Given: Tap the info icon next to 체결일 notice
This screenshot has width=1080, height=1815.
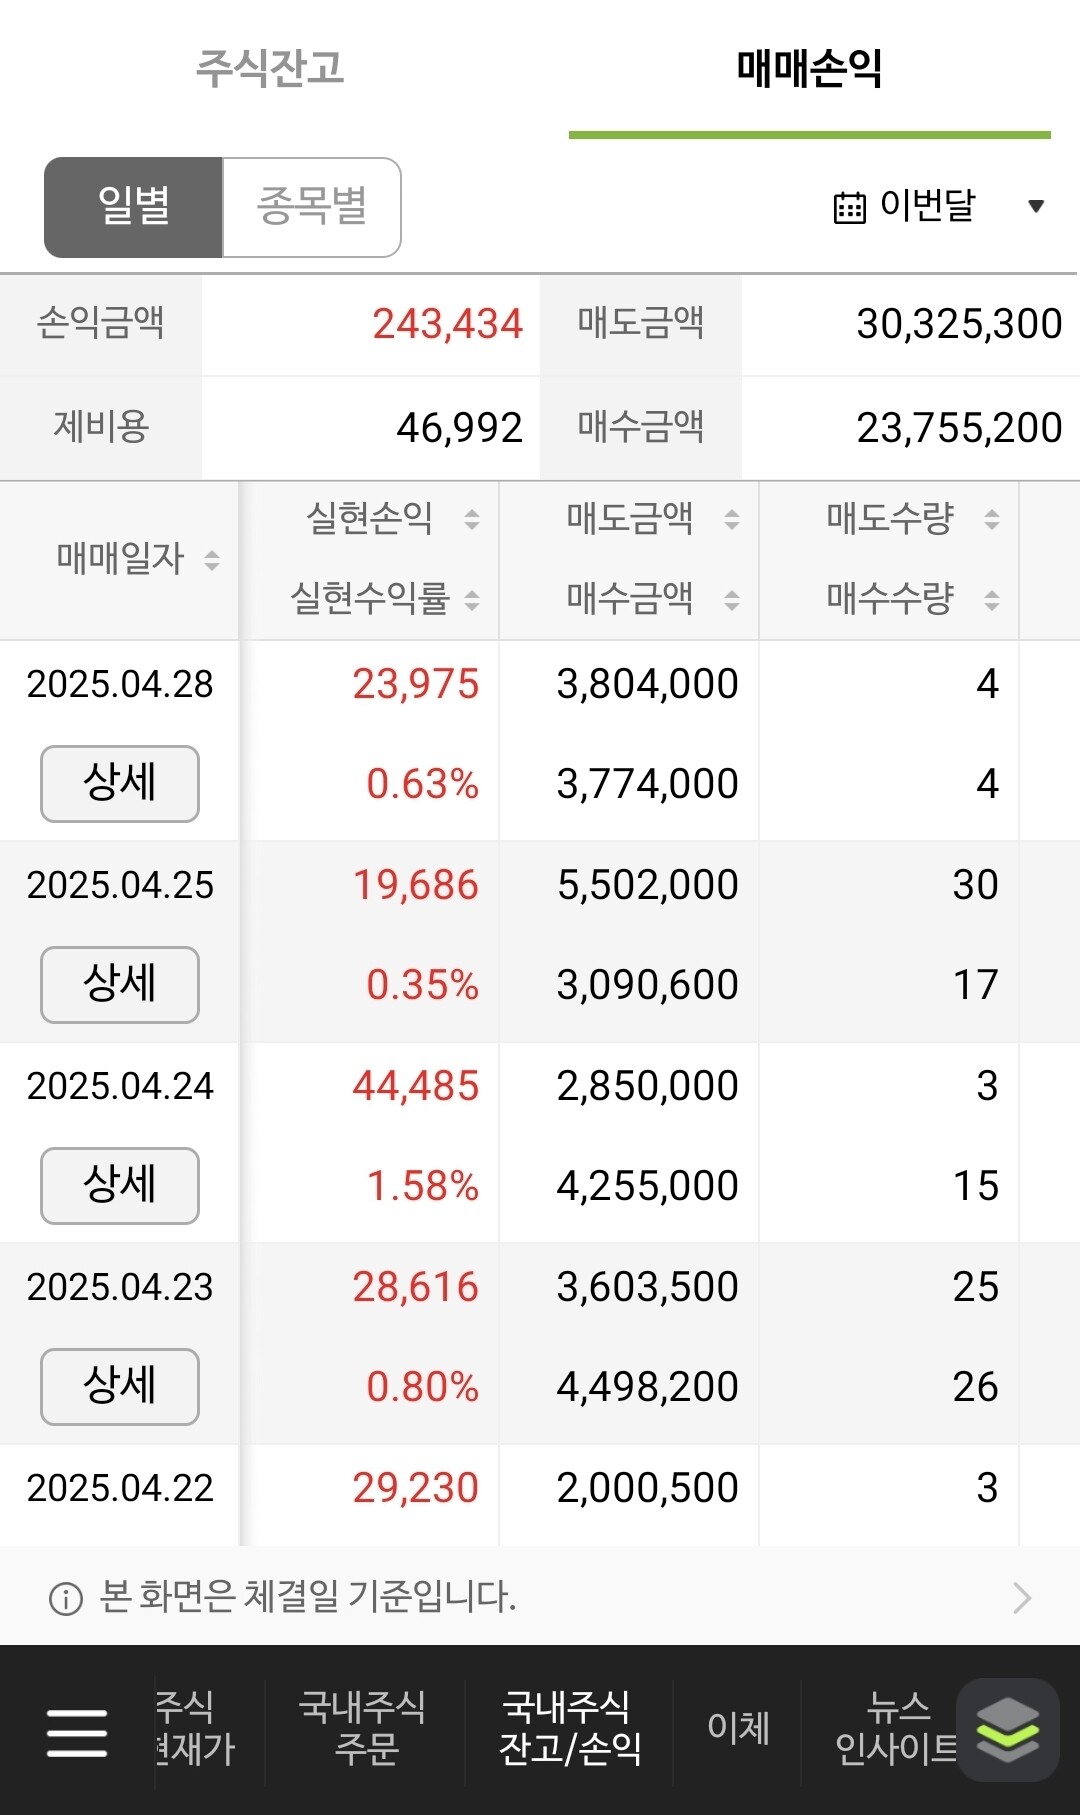Looking at the screenshot, I should (66, 1599).
